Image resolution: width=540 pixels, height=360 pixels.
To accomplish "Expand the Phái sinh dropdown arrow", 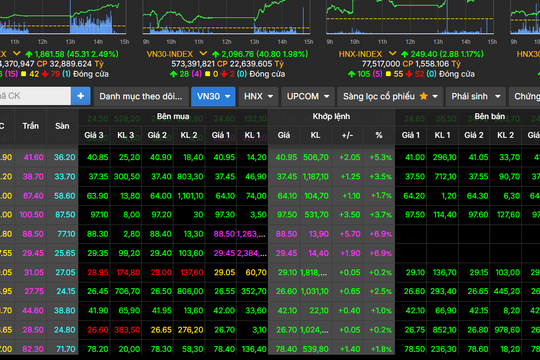I will (498, 97).
